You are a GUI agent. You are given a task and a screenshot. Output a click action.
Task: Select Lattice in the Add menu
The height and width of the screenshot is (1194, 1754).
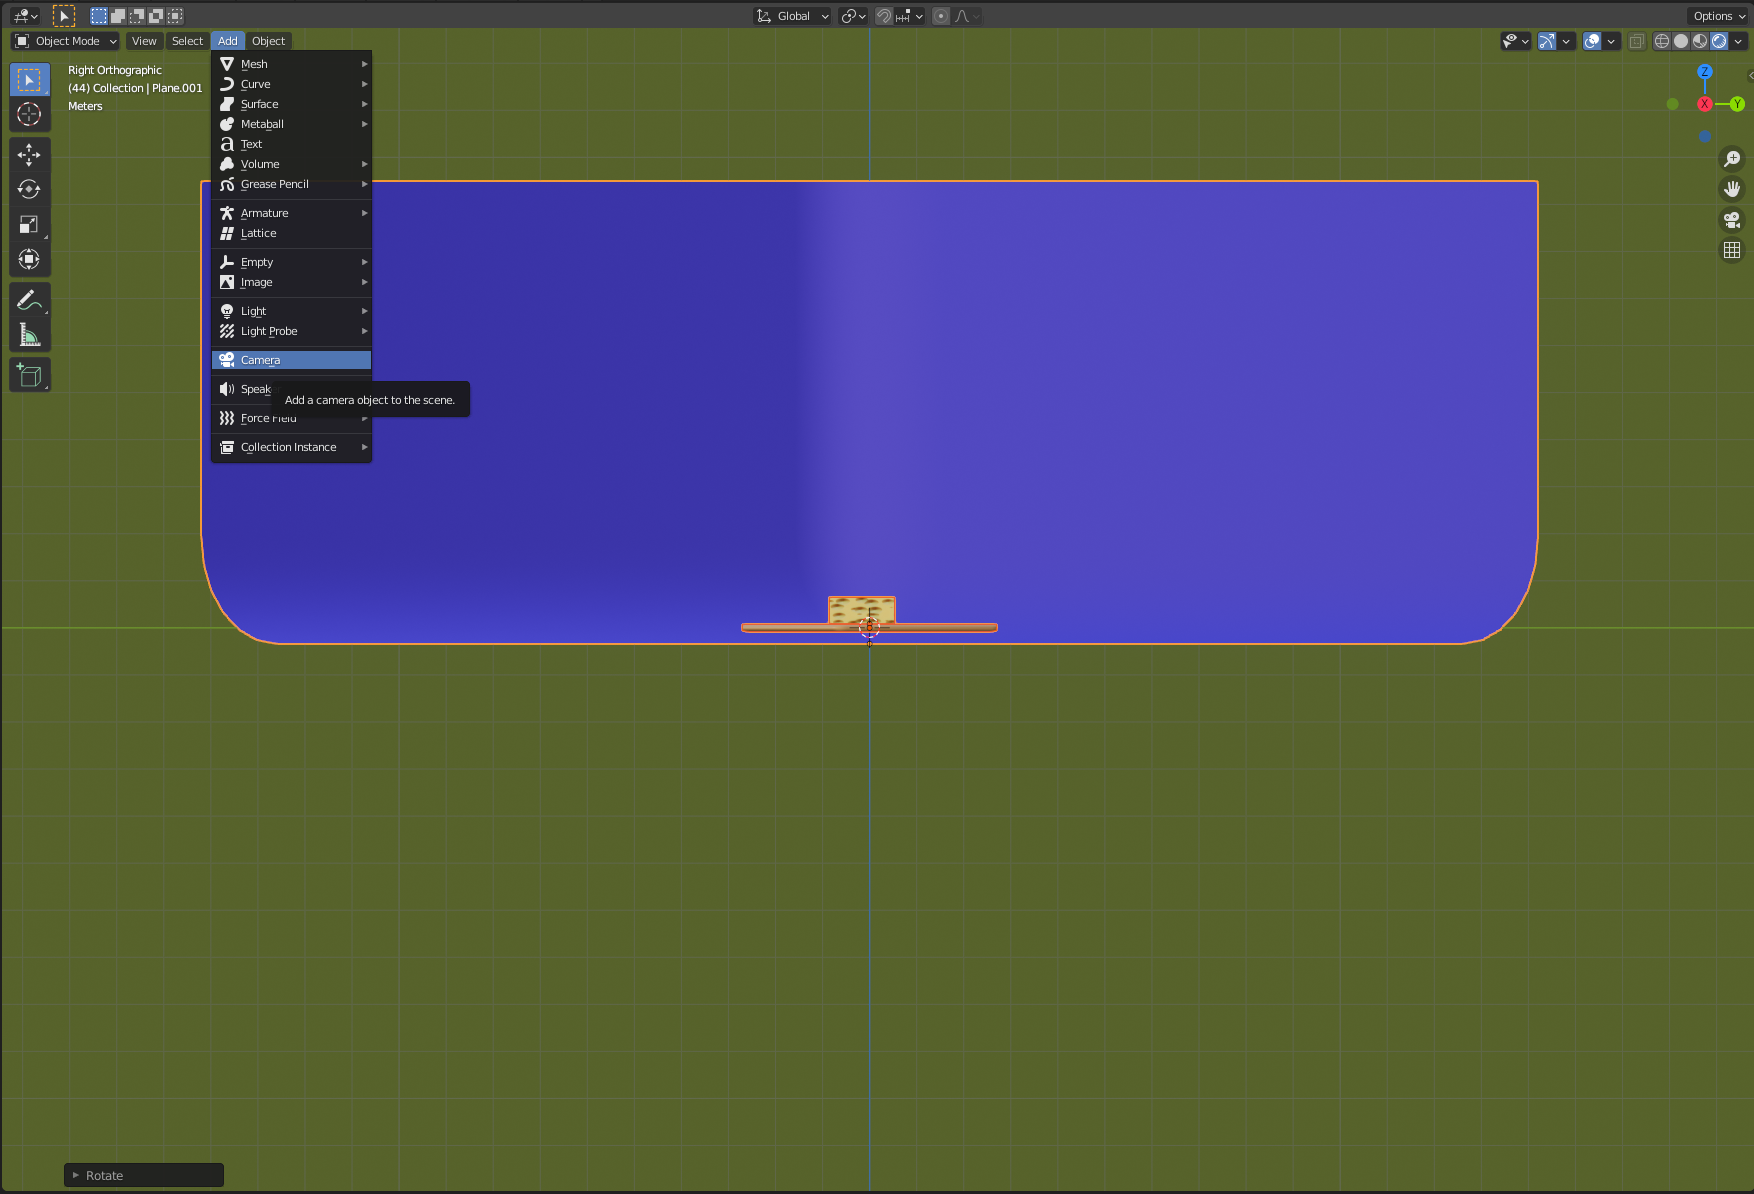pyautogui.click(x=292, y=233)
